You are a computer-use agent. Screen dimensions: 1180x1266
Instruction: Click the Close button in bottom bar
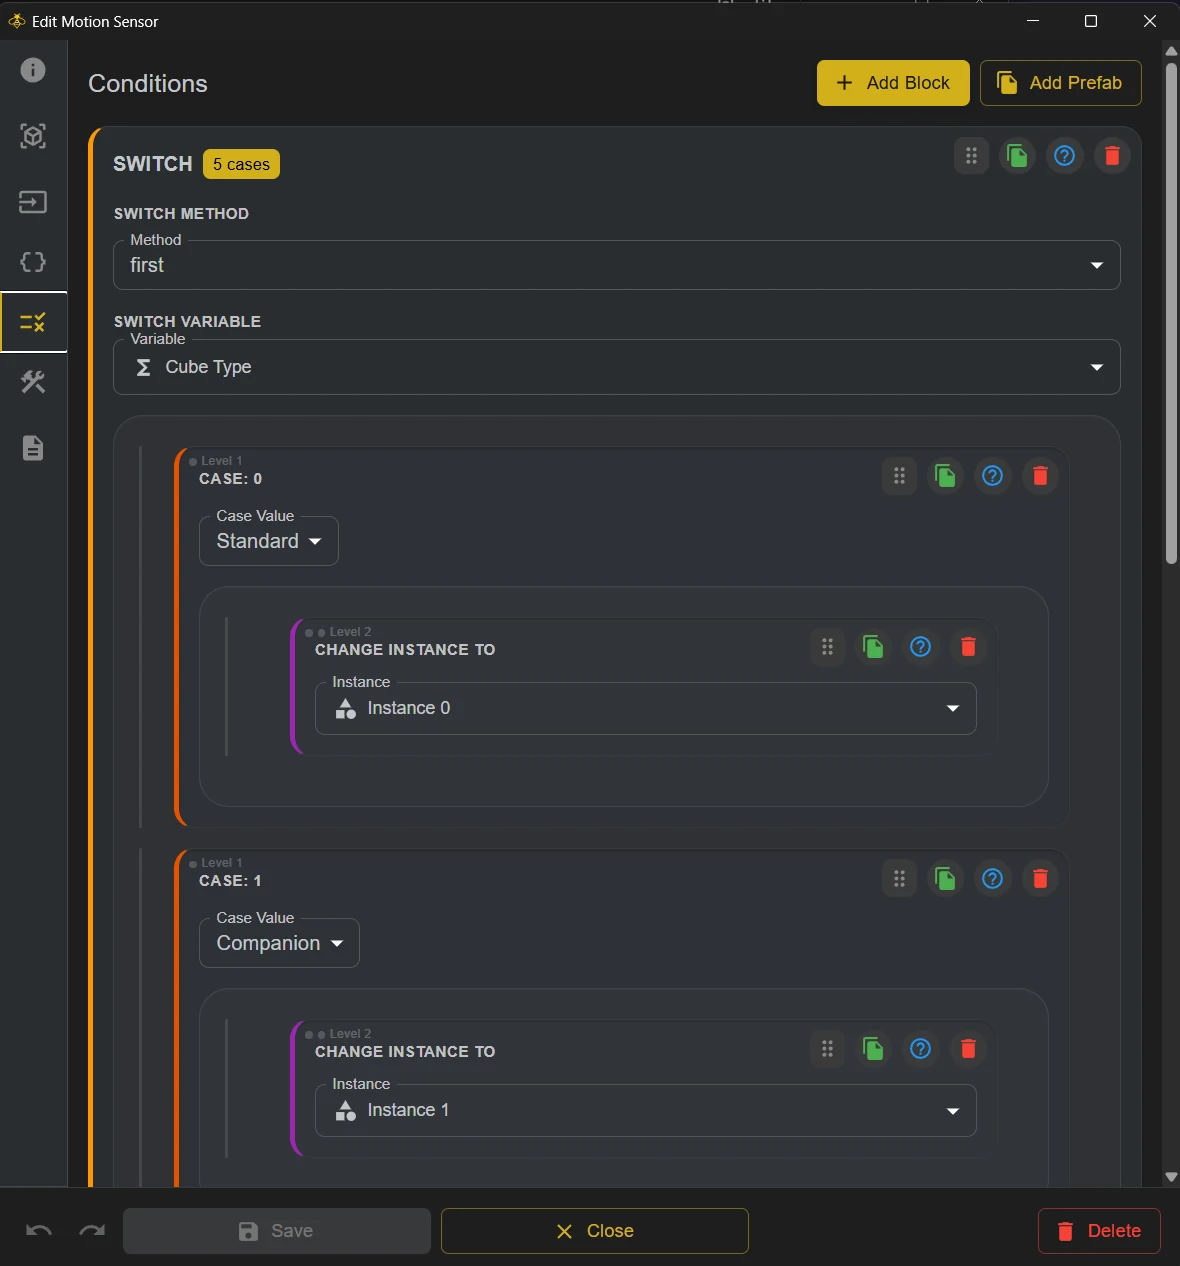[x=595, y=1231]
